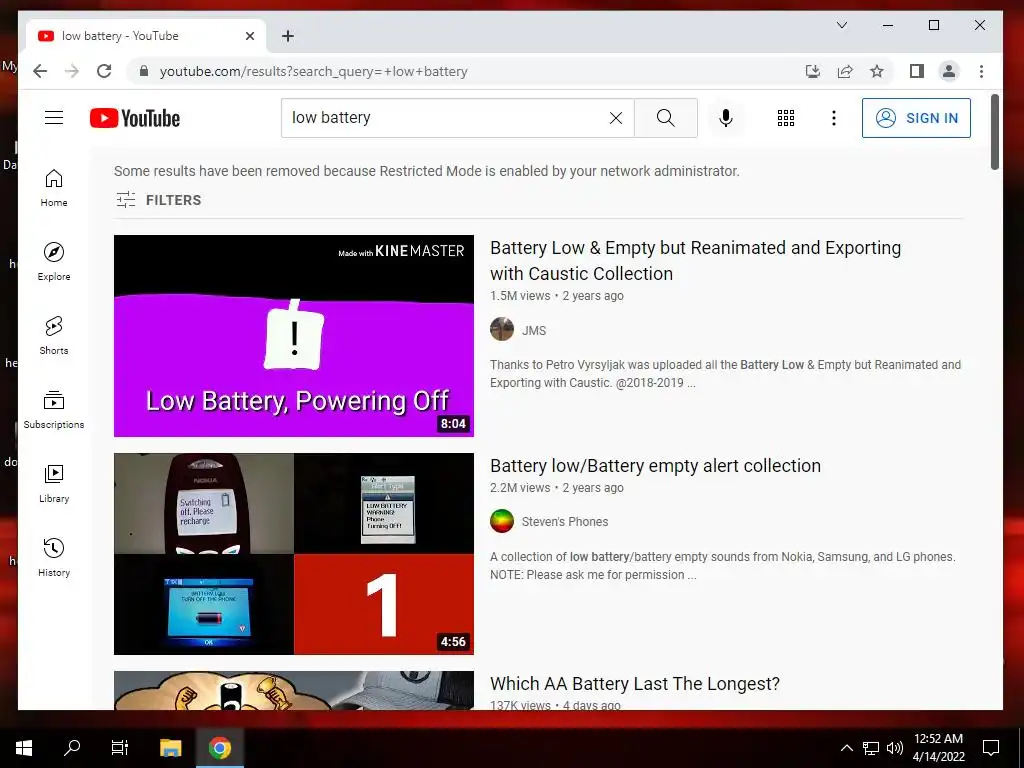
Task: Bookmark this page with the star
Action: [877, 71]
